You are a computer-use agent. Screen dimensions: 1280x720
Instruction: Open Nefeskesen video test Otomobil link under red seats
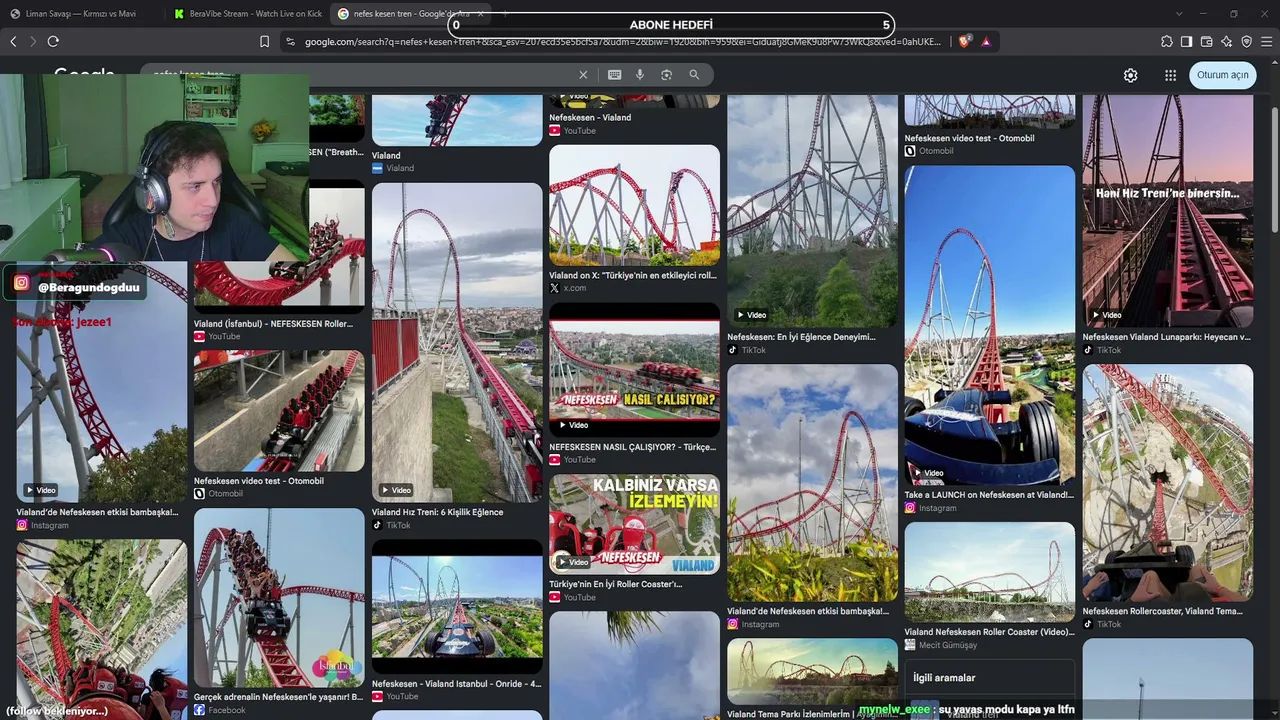(259, 481)
